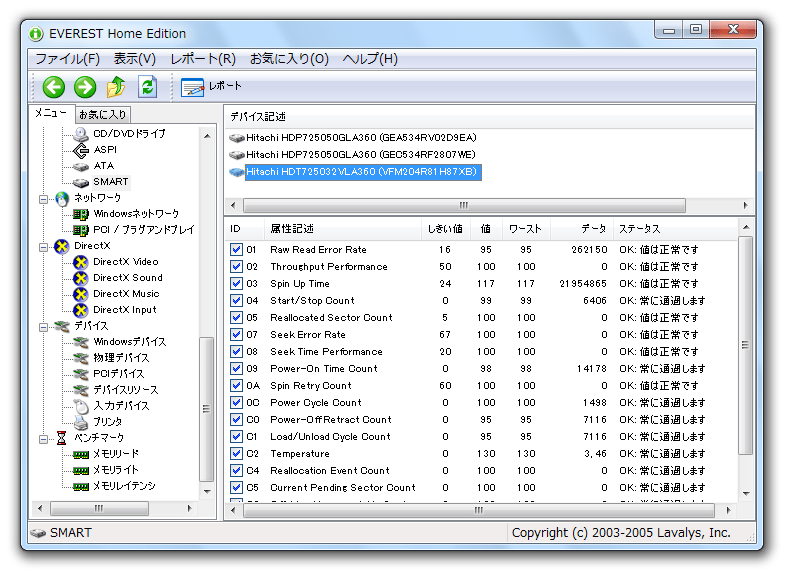Open the 物理デバイス icon
This screenshot has width=787, height=573.
81,359
